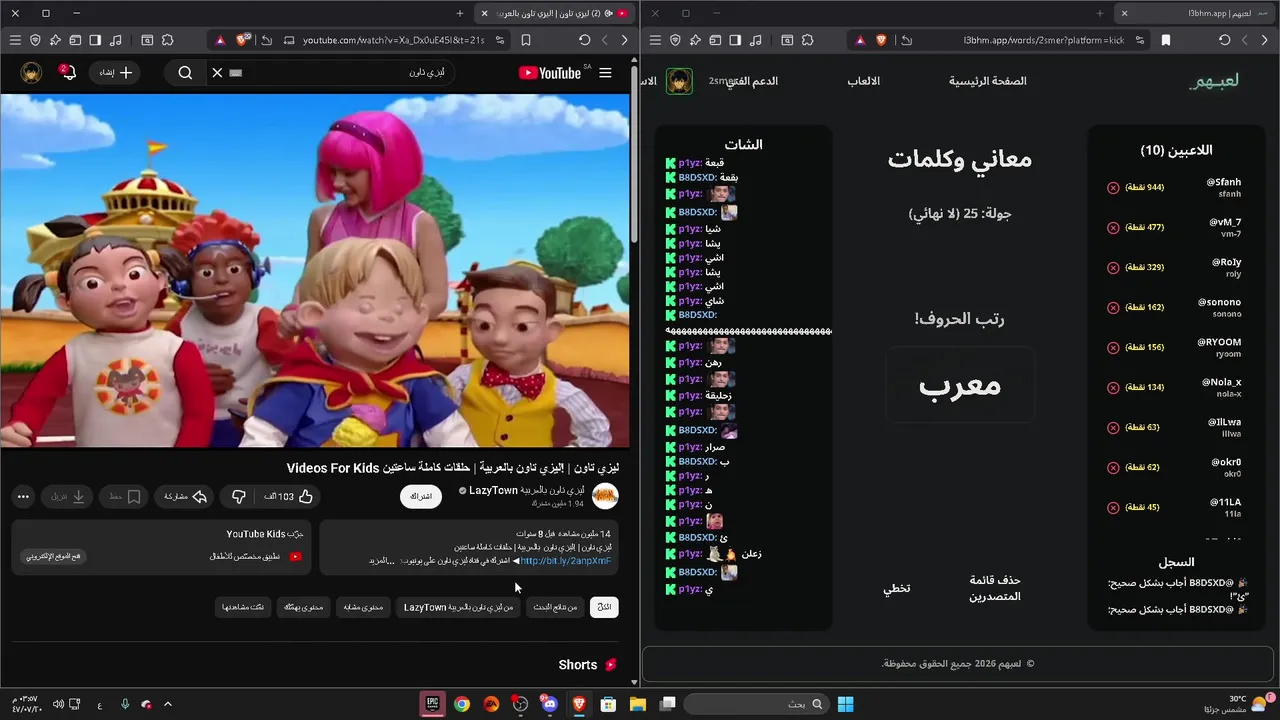The image size is (1280, 720).
Task: Click the تخطي skip button
Action: point(896,588)
